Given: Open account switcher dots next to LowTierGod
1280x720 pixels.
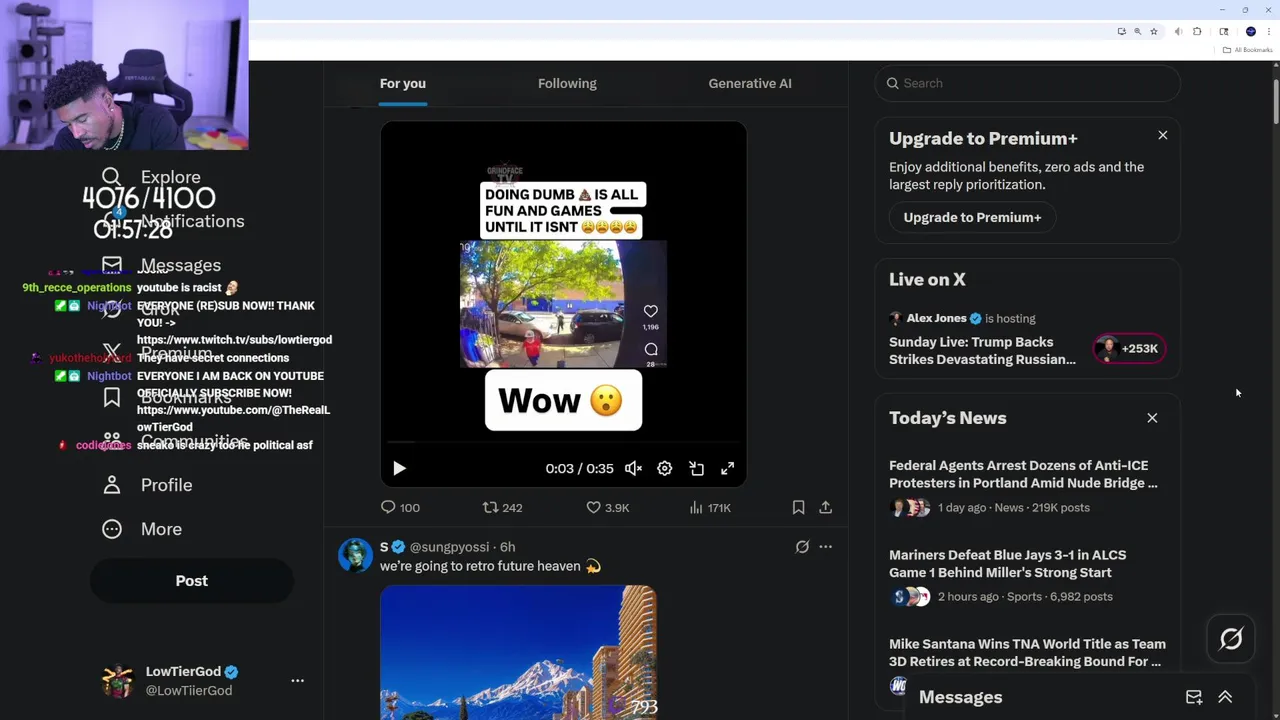Looking at the screenshot, I should [297, 681].
